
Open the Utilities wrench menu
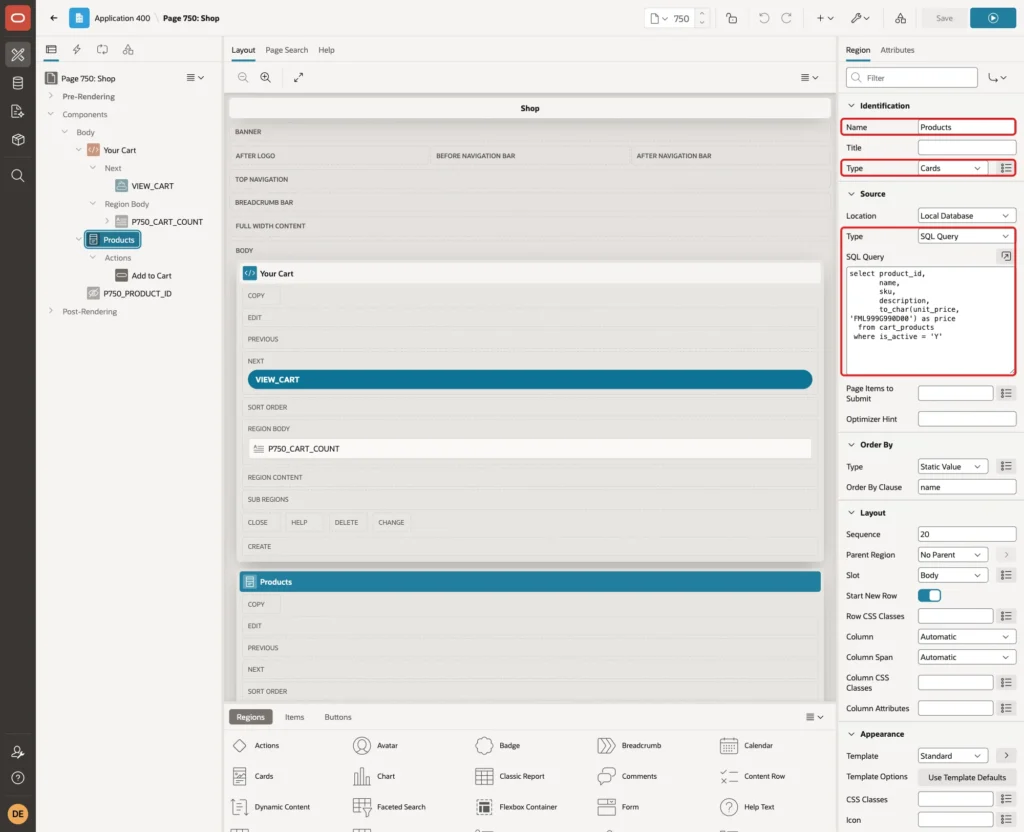pyautogui.click(x=860, y=18)
